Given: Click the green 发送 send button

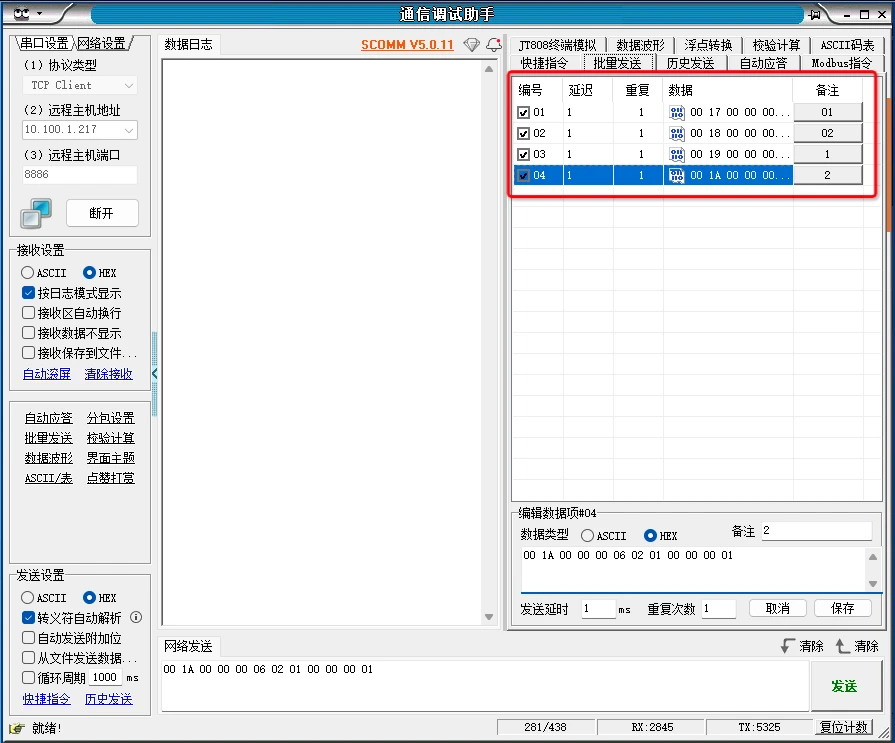Looking at the screenshot, I should click(843, 686).
